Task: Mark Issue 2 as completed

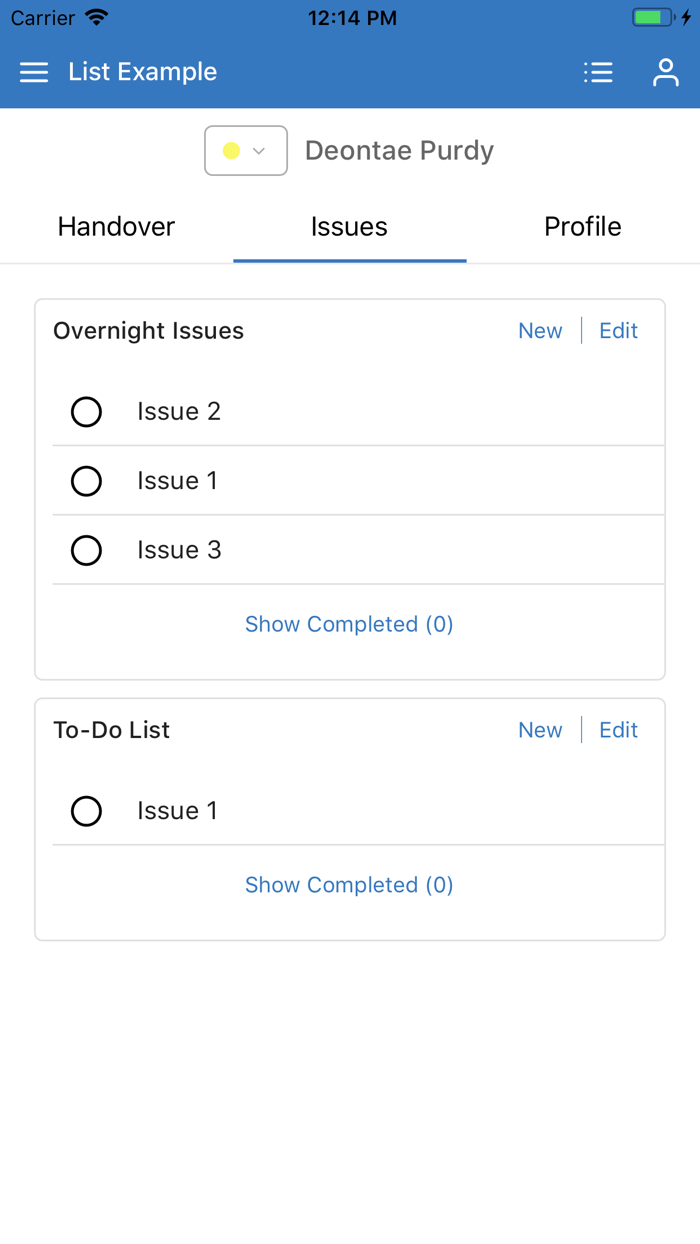Action: pyautogui.click(x=87, y=412)
